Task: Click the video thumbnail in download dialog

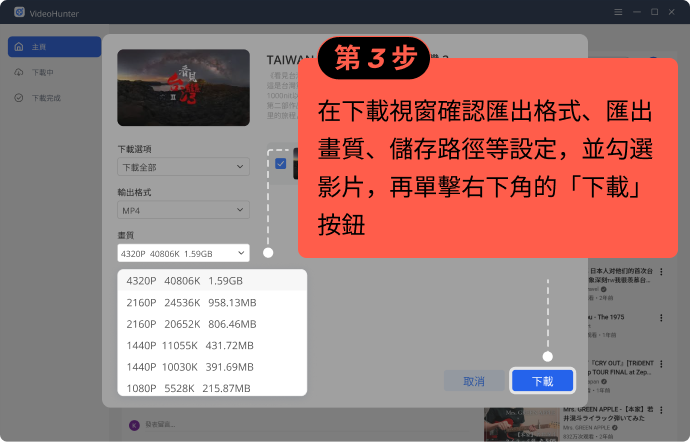Action: point(184,88)
